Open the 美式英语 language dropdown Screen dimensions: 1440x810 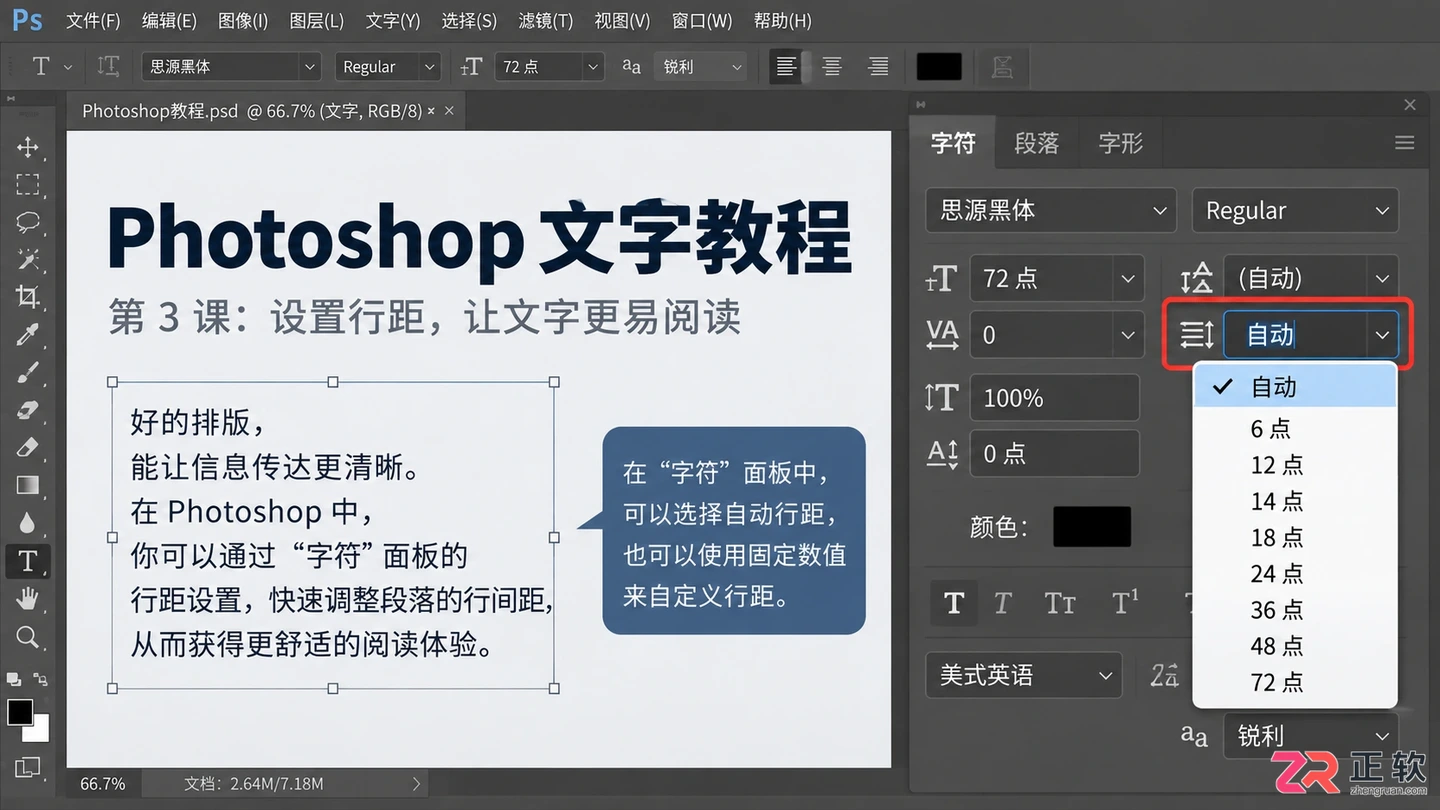(x=1023, y=675)
